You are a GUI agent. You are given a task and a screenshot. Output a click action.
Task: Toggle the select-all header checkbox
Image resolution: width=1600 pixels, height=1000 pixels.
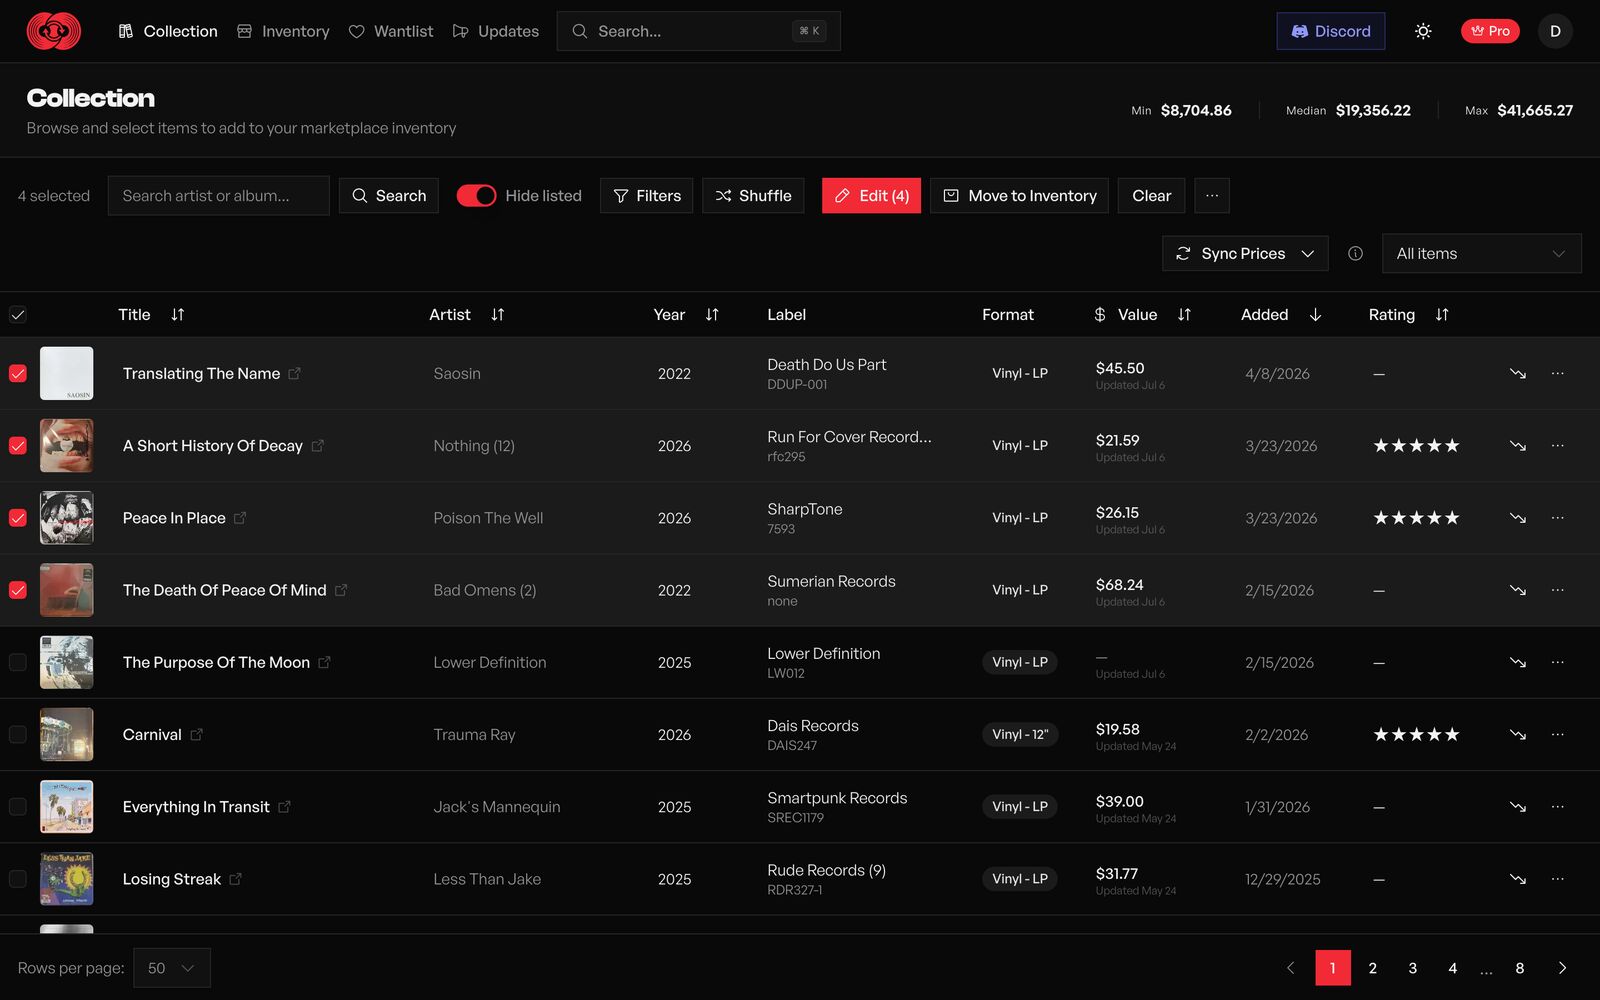tap(18, 315)
